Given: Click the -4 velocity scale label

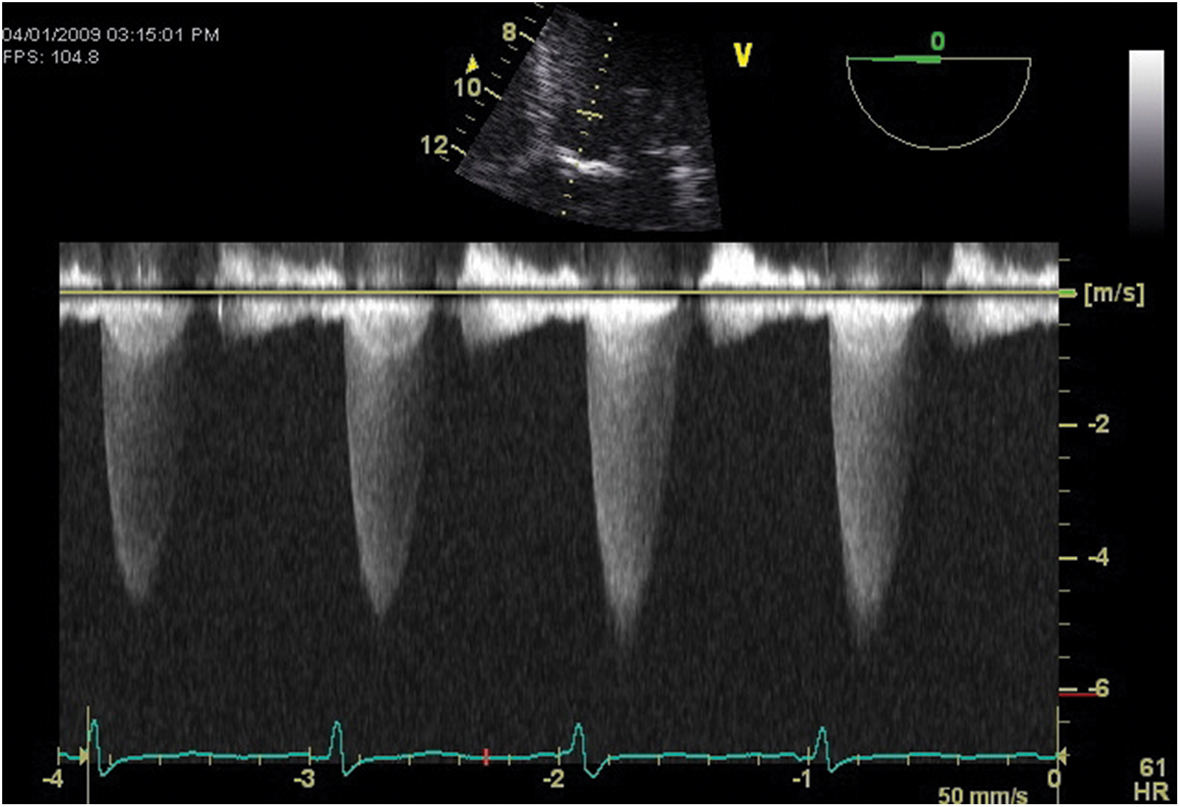Looking at the screenshot, I should [x=1092, y=557].
